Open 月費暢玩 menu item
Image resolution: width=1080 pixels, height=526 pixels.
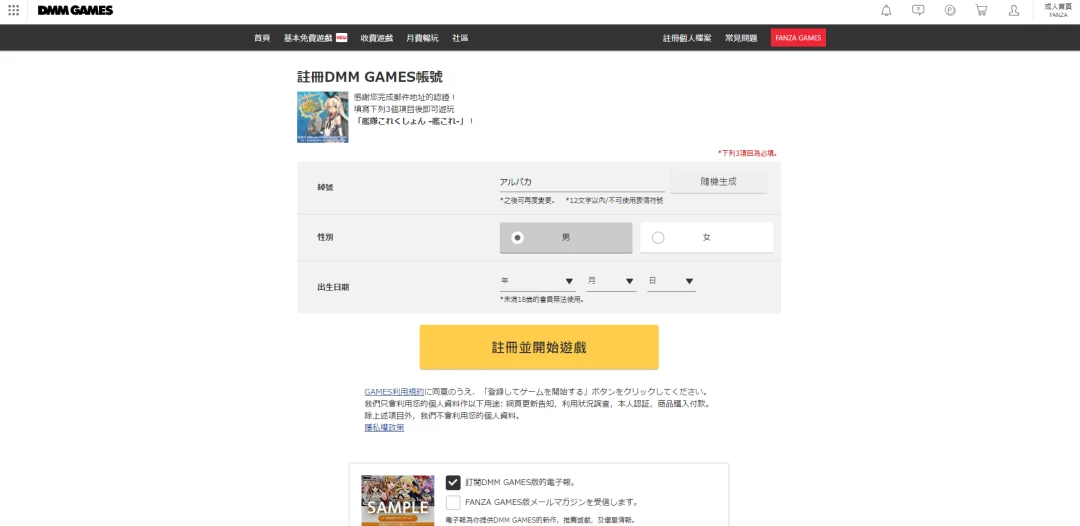click(422, 38)
